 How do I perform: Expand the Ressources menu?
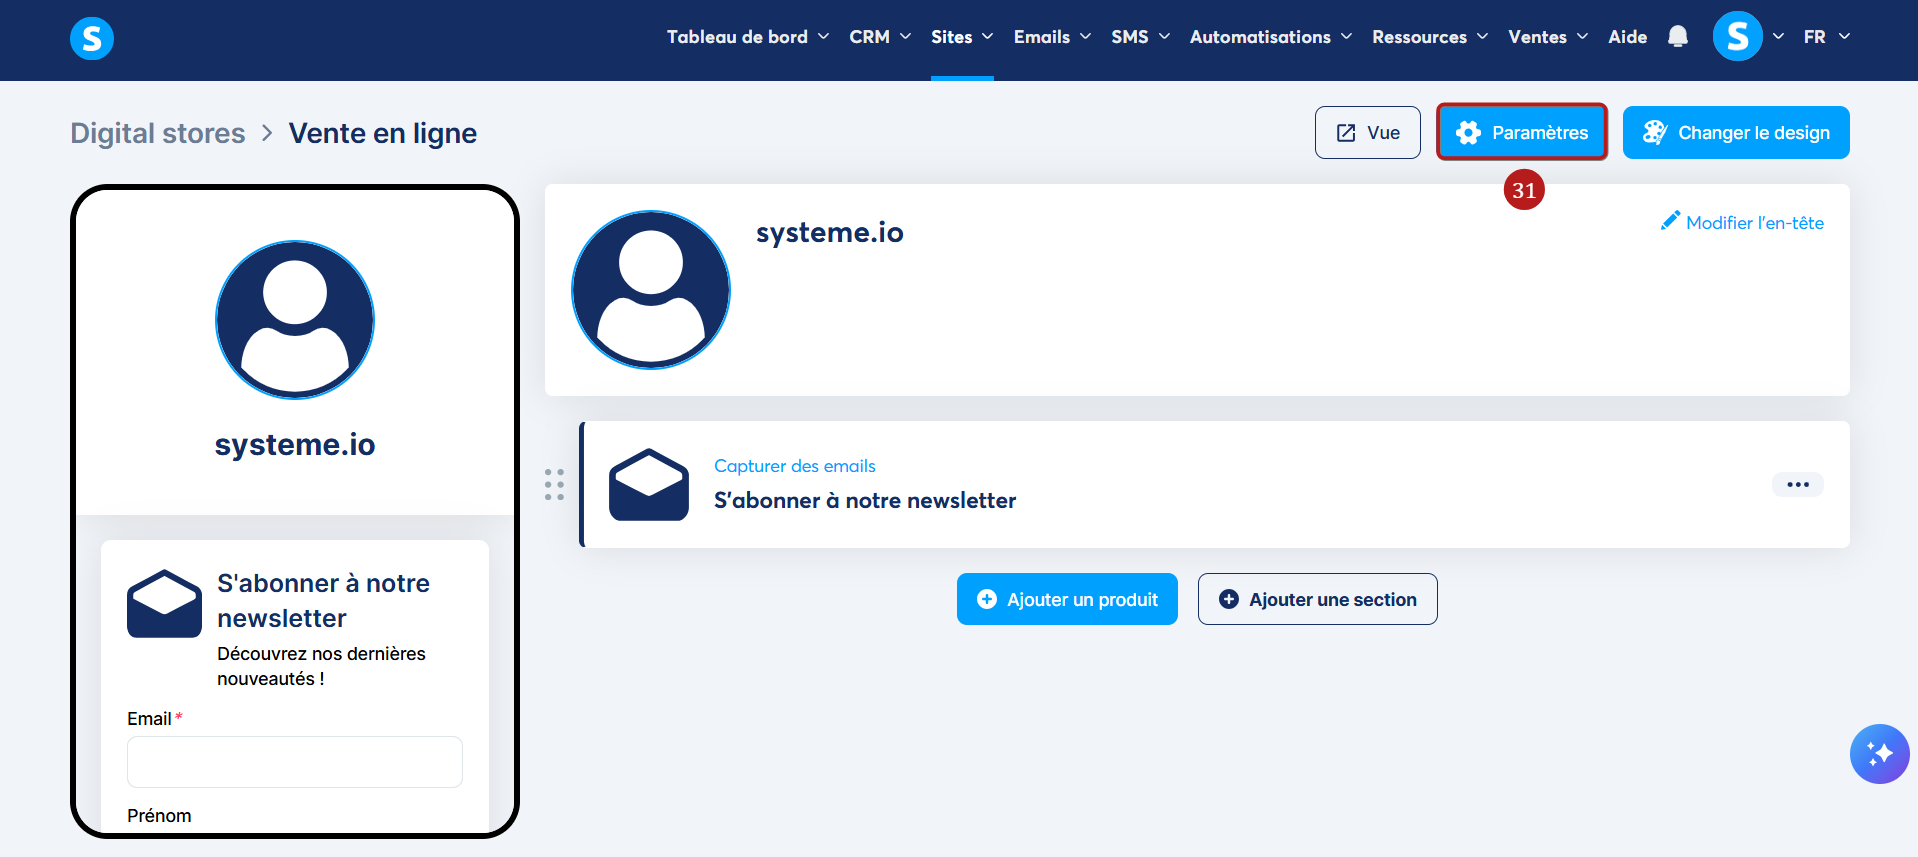(x=1430, y=37)
